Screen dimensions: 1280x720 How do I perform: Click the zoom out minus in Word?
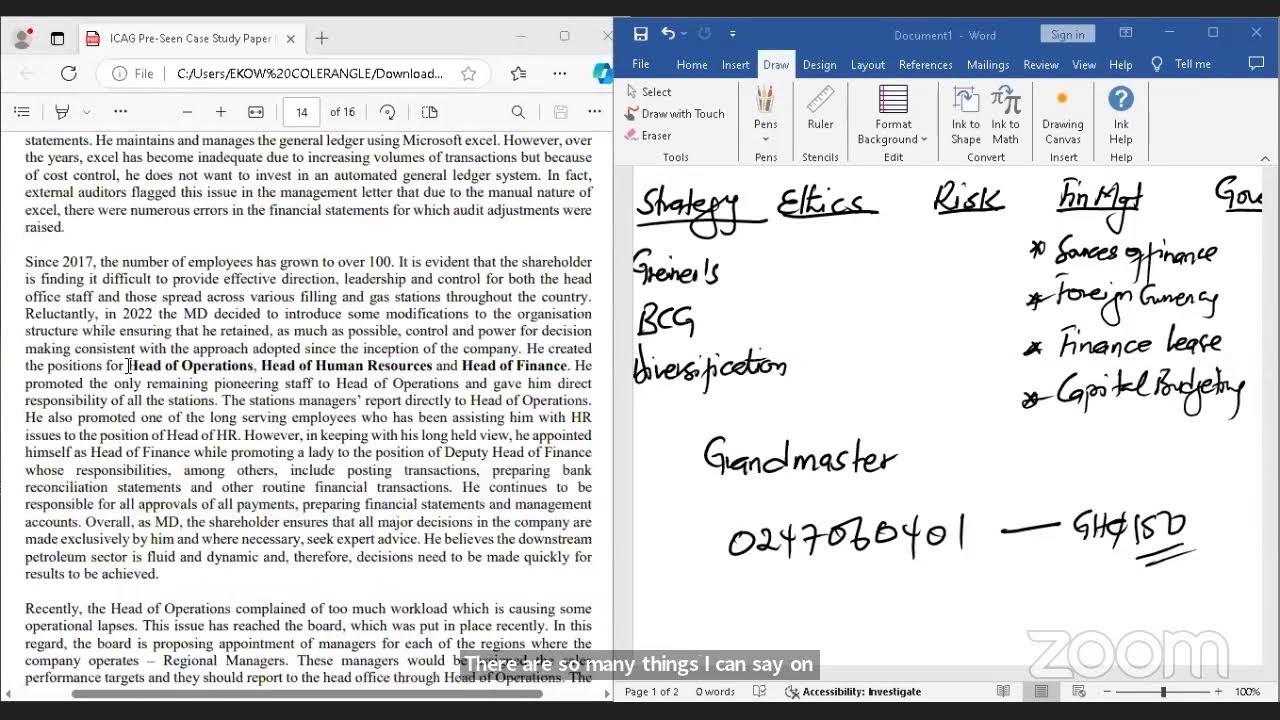click(x=1108, y=692)
